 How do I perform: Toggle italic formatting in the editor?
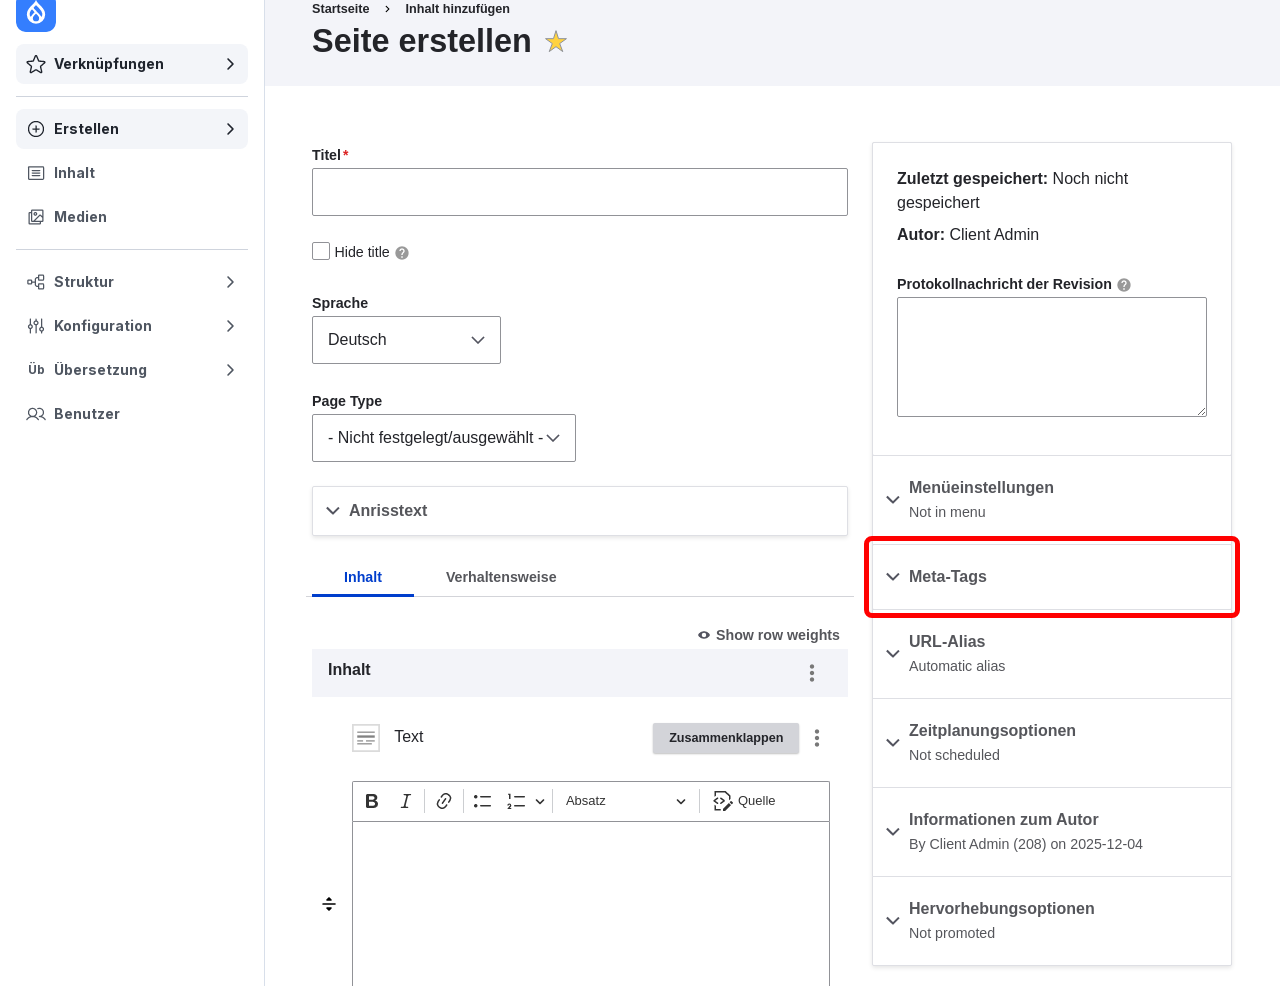click(405, 801)
